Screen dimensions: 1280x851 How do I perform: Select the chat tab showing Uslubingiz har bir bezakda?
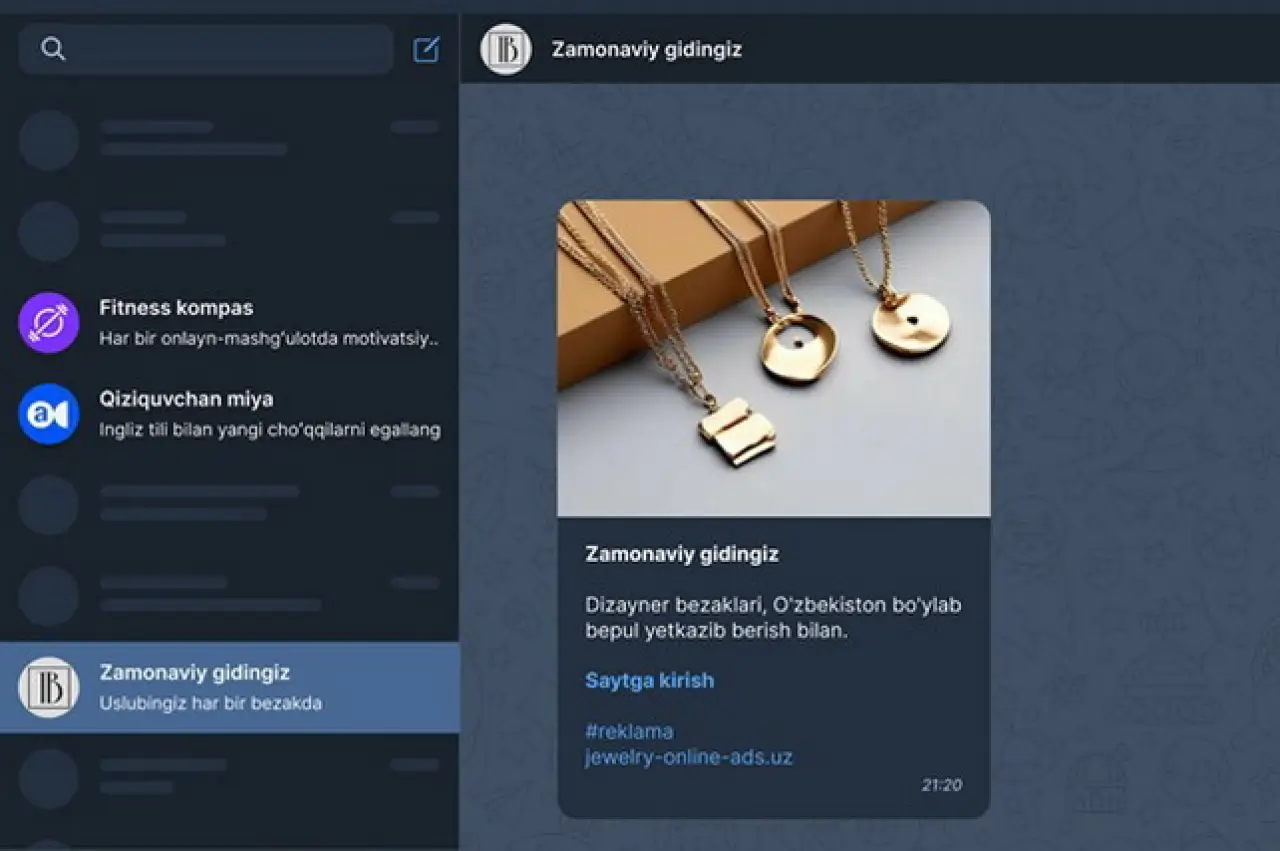230,687
